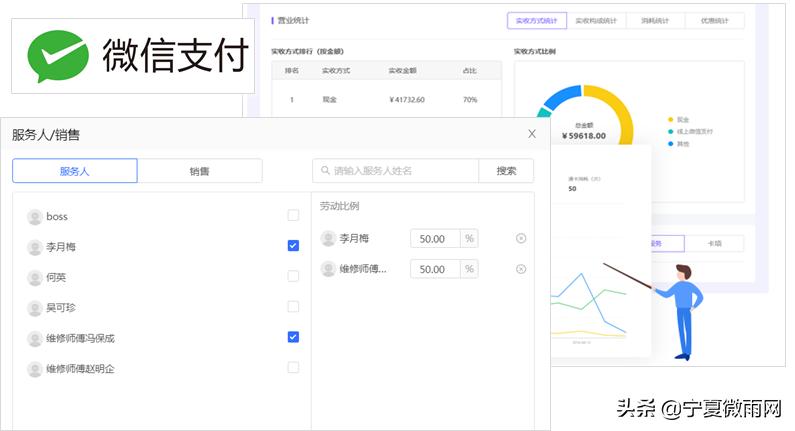This screenshot has height=431, width=795.
Task: Open the 实收方式统计 tab
Action: point(537,21)
